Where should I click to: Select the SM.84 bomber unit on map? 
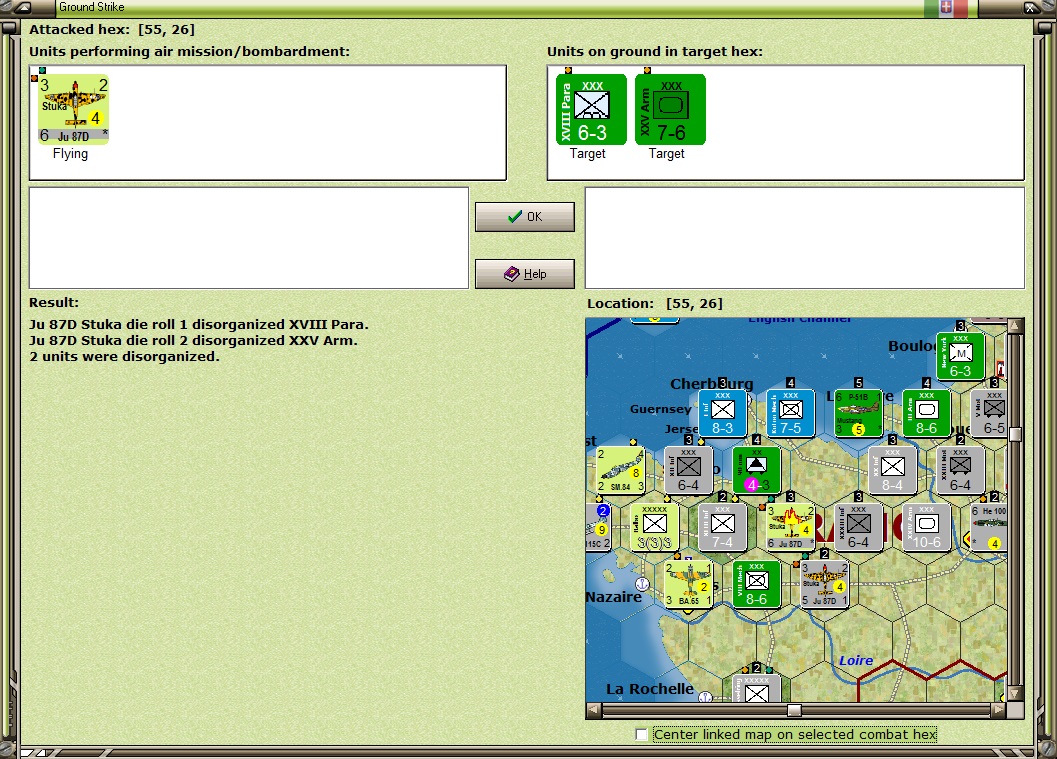click(x=620, y=470)
